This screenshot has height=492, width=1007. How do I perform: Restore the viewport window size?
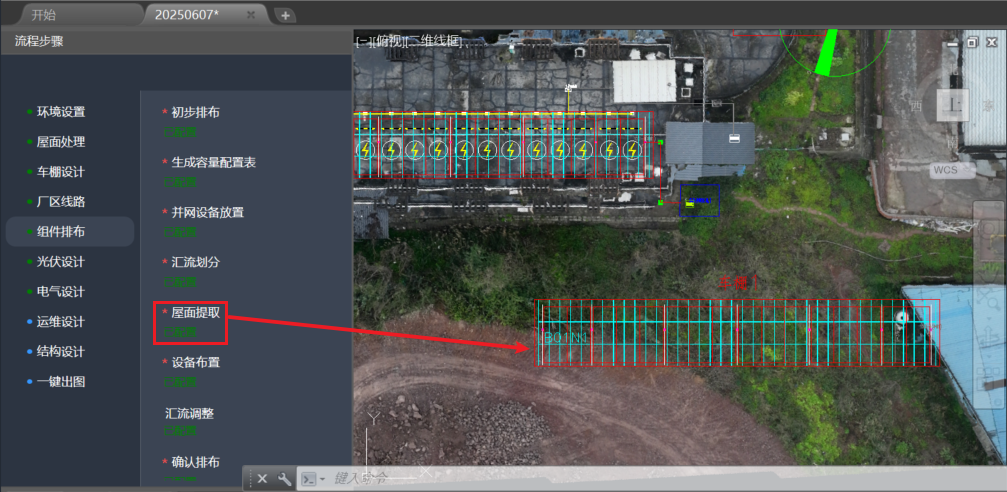(971, 42)
